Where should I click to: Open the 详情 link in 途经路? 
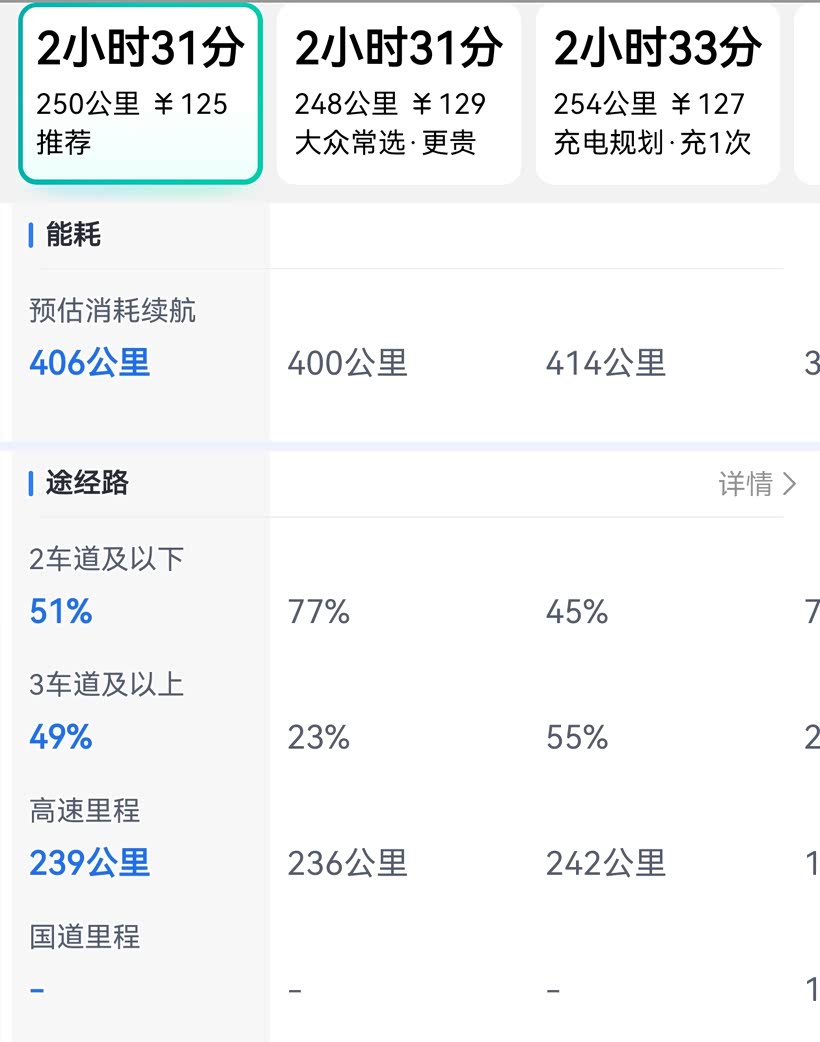(x=746, y=484)
